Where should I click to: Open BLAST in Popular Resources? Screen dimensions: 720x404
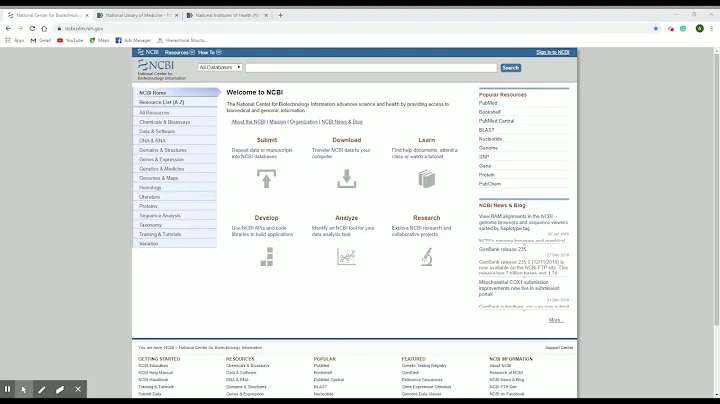[x=487, y=130]
